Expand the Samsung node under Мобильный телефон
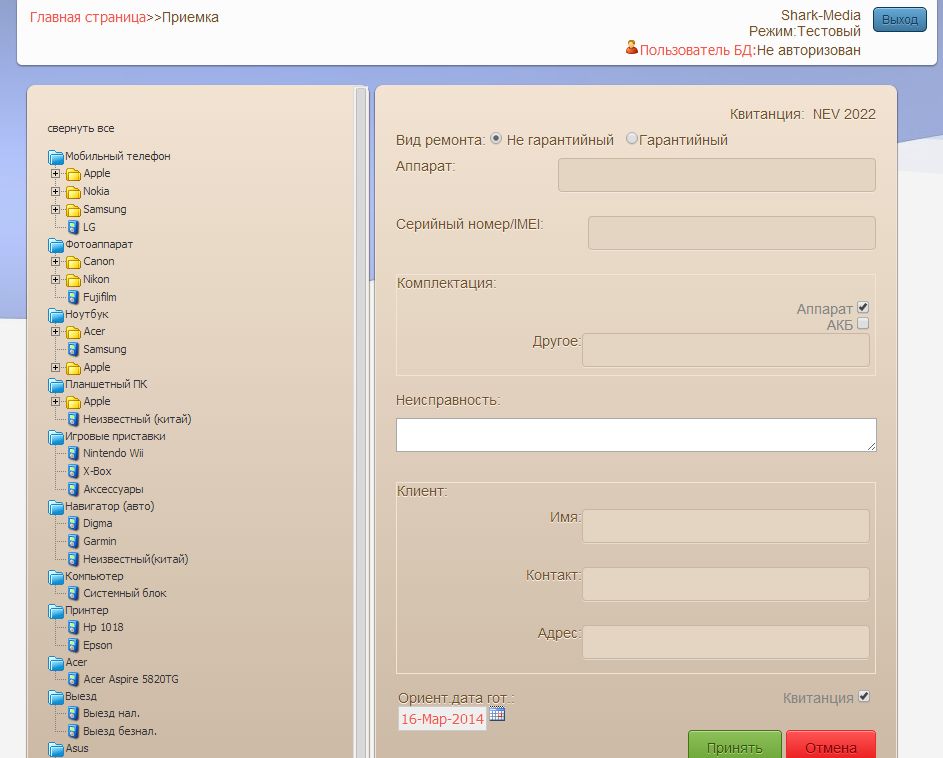Image resolution: width=943 pixels, height=758 pixels. [55, 209]
